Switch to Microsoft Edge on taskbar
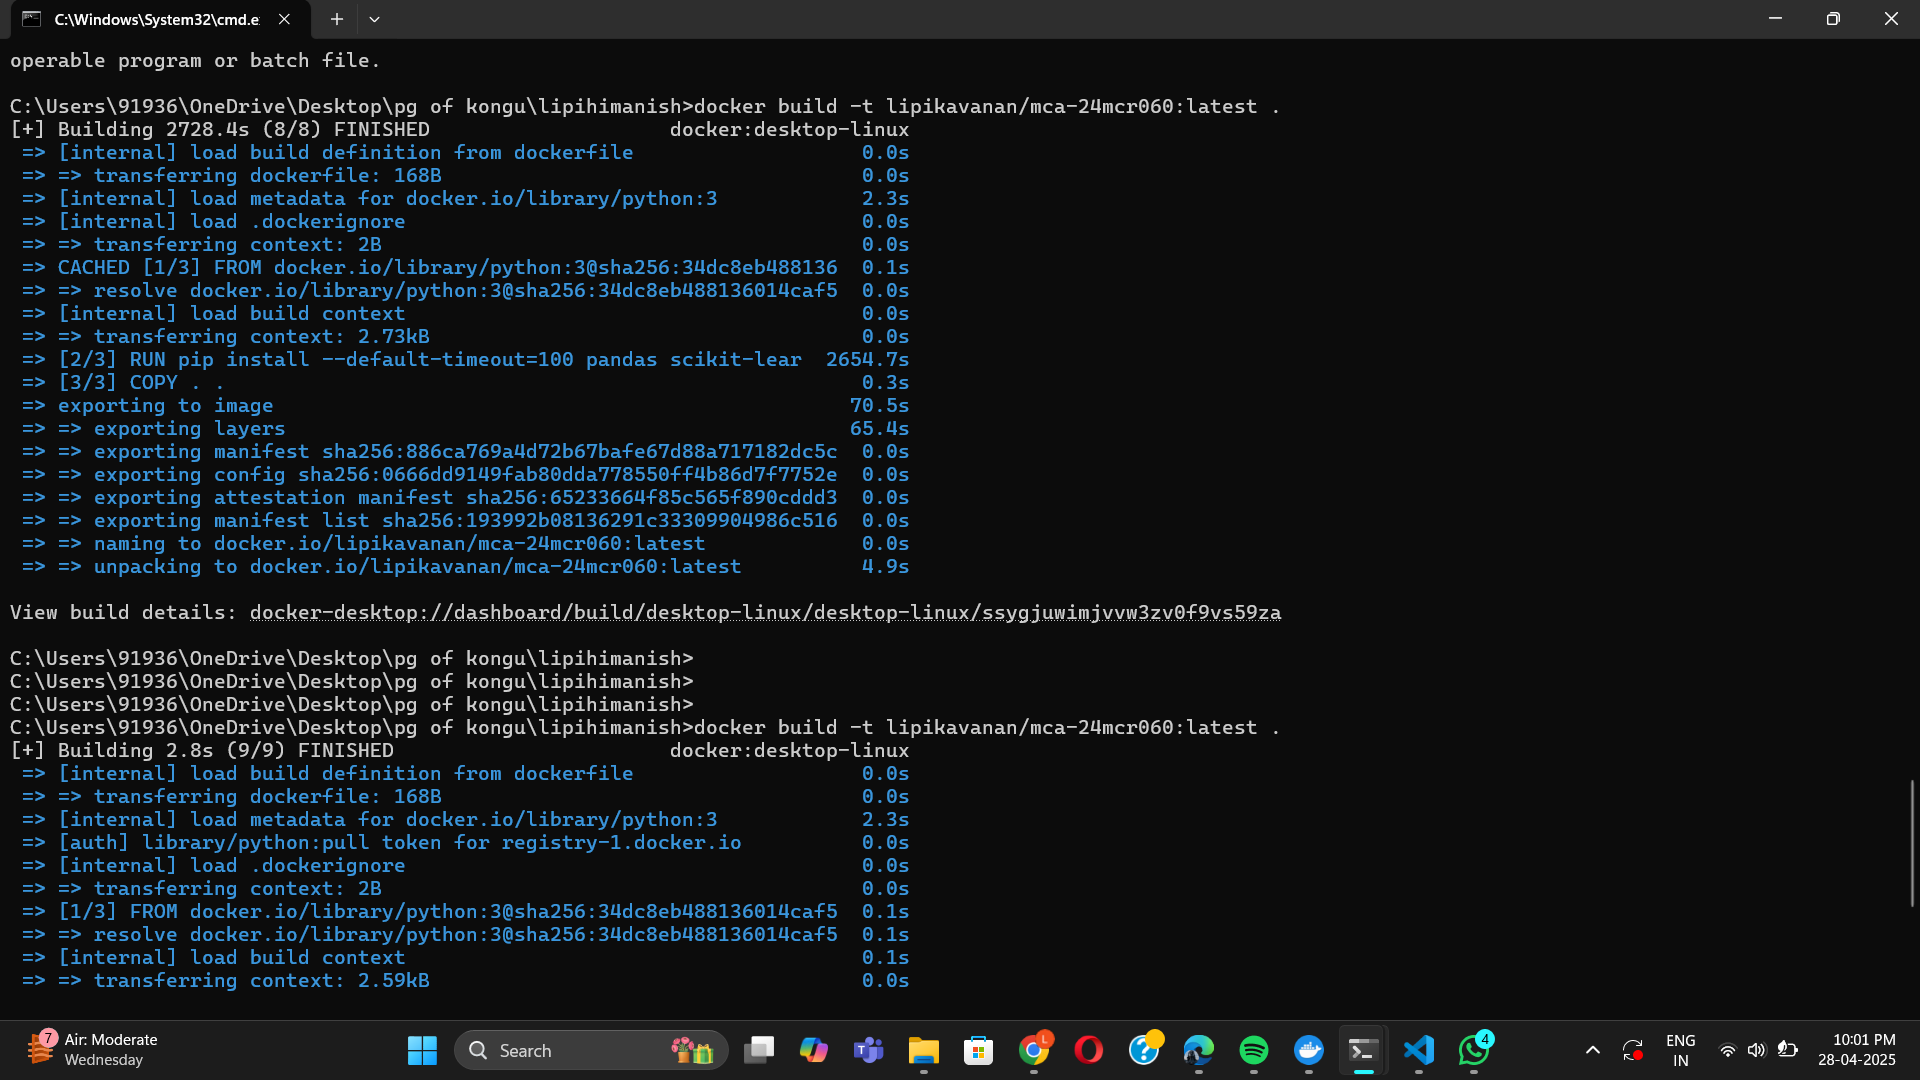 click(x=1198, y=1050)
